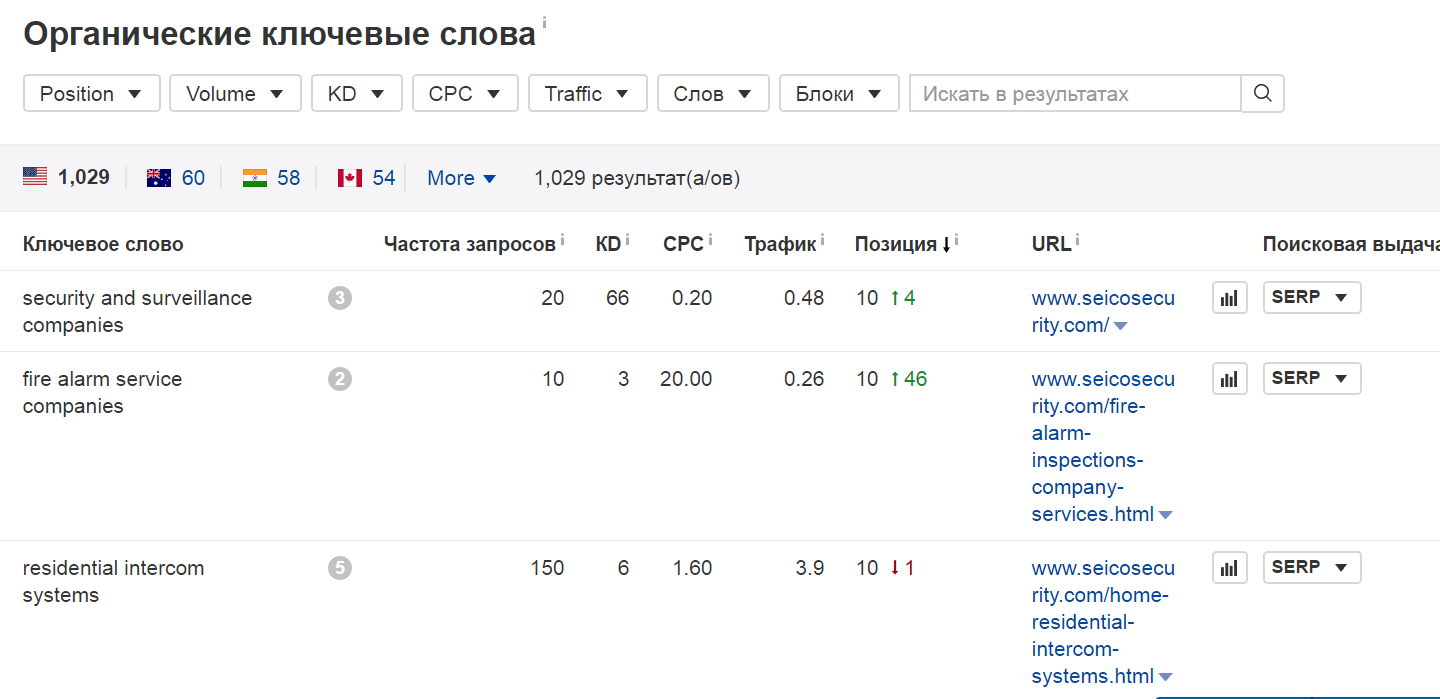
Task: Open the Volume filter dropdown
Action: point(235,93)
